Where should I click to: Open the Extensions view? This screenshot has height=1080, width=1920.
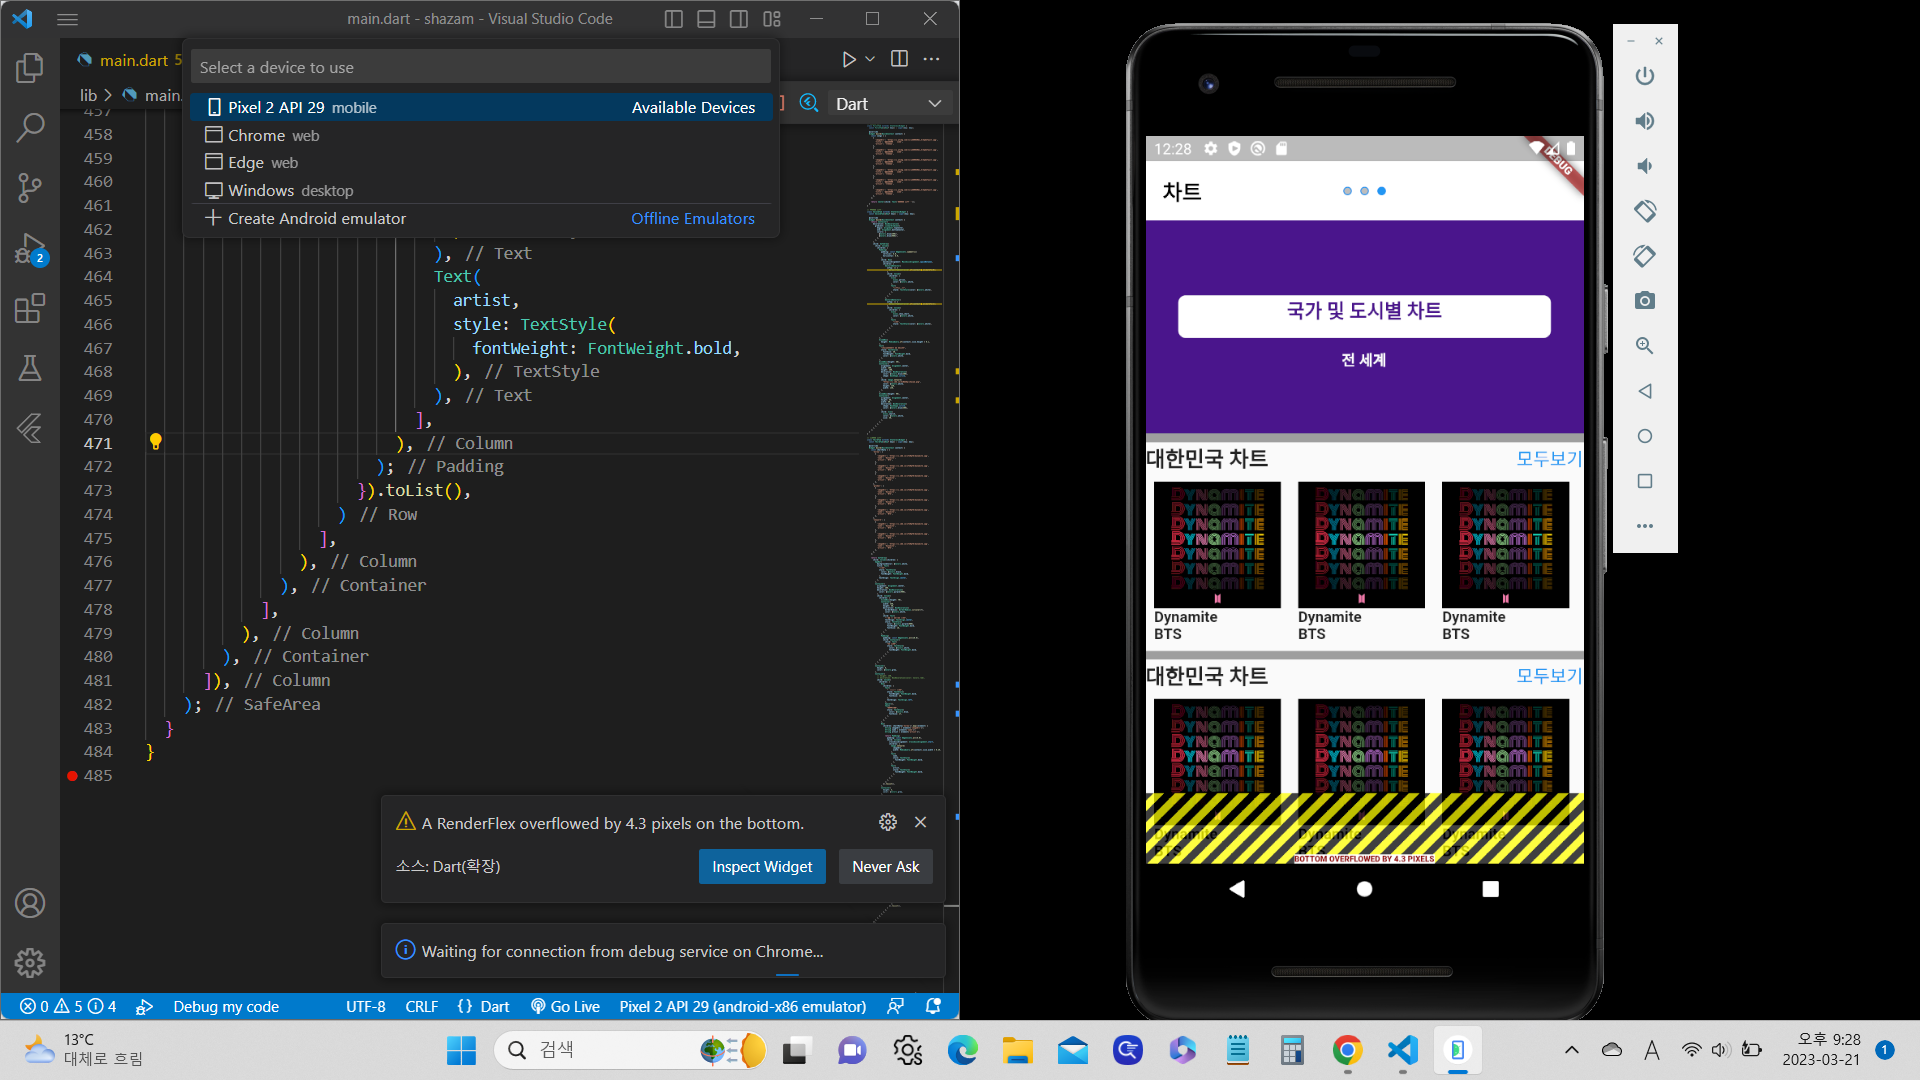coord(30,308)
